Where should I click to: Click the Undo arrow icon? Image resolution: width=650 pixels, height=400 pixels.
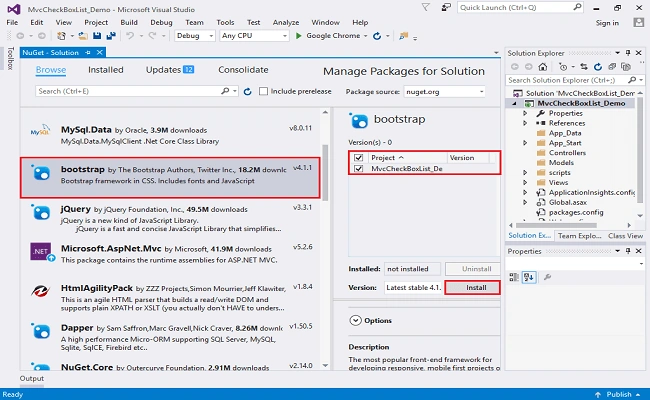pos(130,36)
